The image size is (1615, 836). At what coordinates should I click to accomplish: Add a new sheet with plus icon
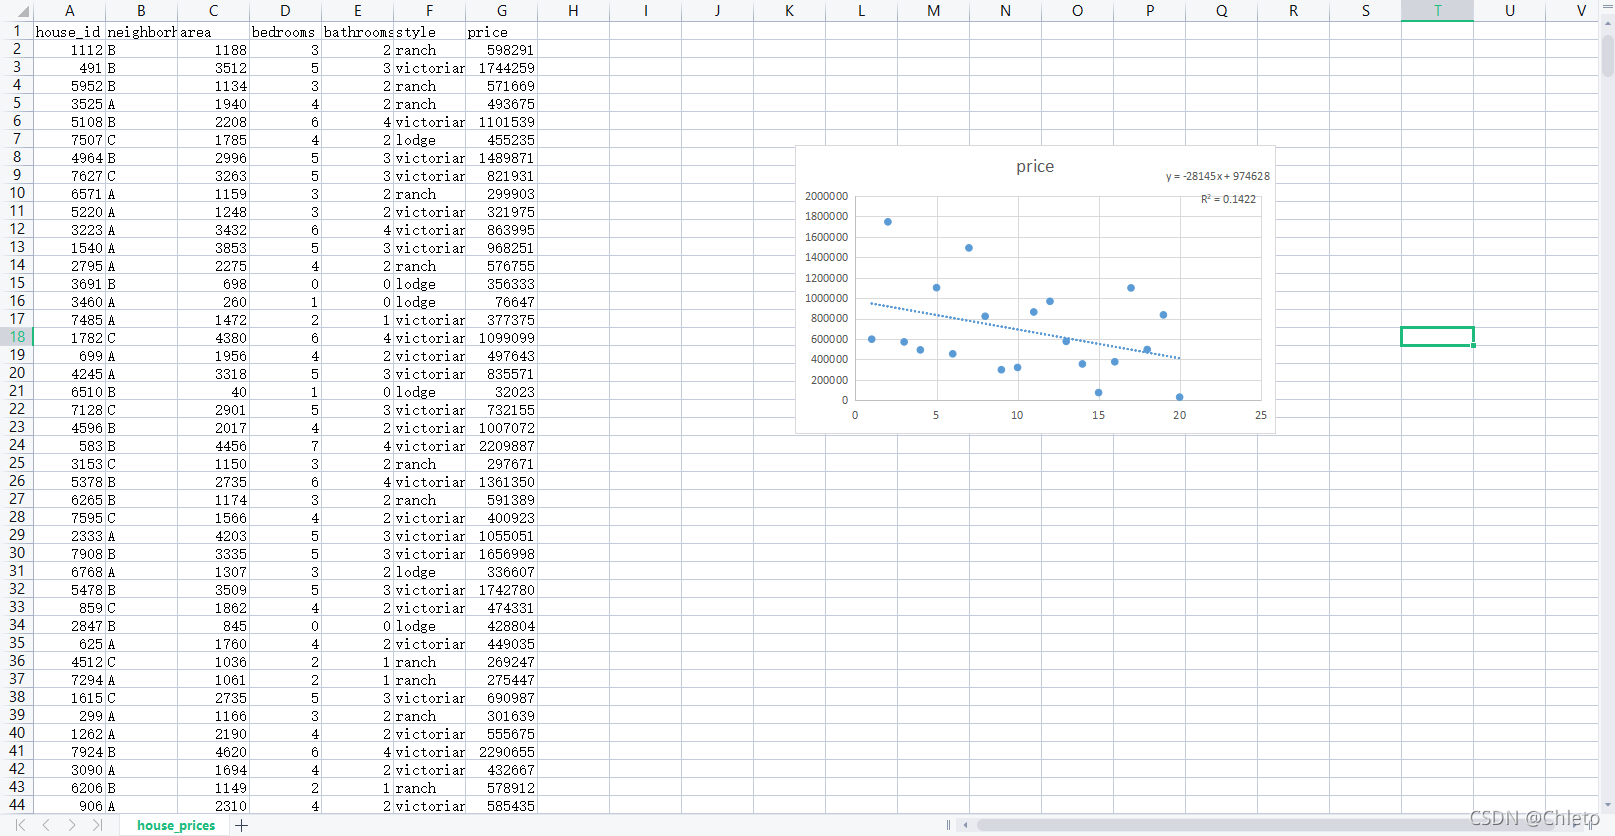pyautogui.click(x=242, y=825)
